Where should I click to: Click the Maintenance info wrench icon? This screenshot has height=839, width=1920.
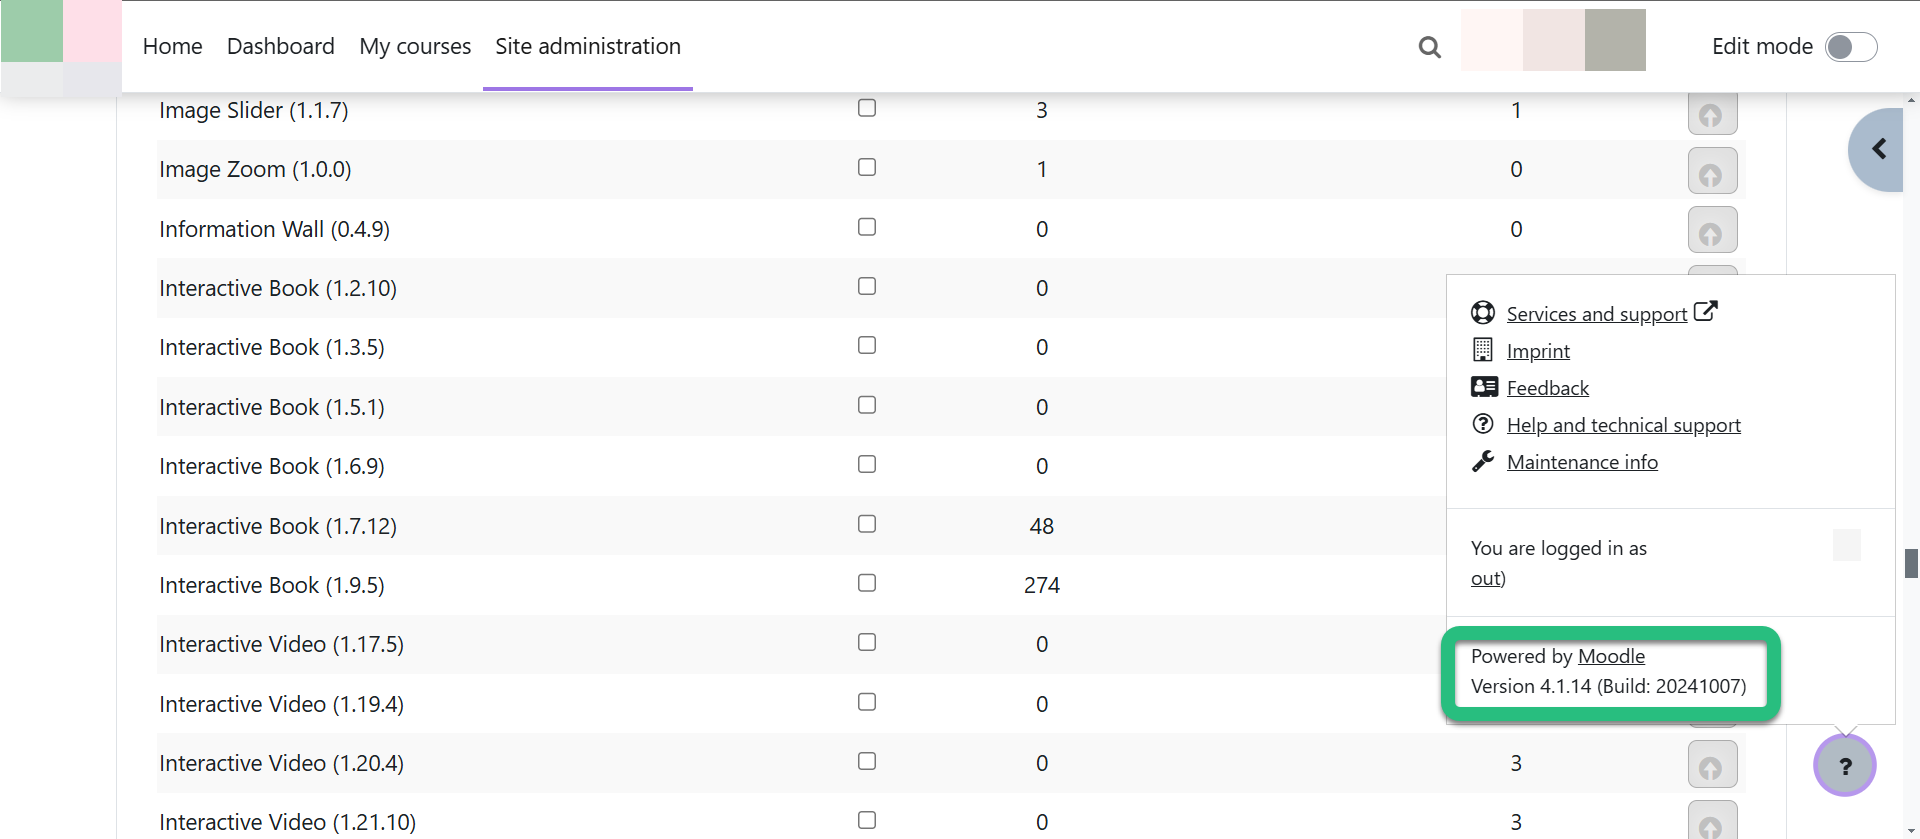coord(1483,461)
